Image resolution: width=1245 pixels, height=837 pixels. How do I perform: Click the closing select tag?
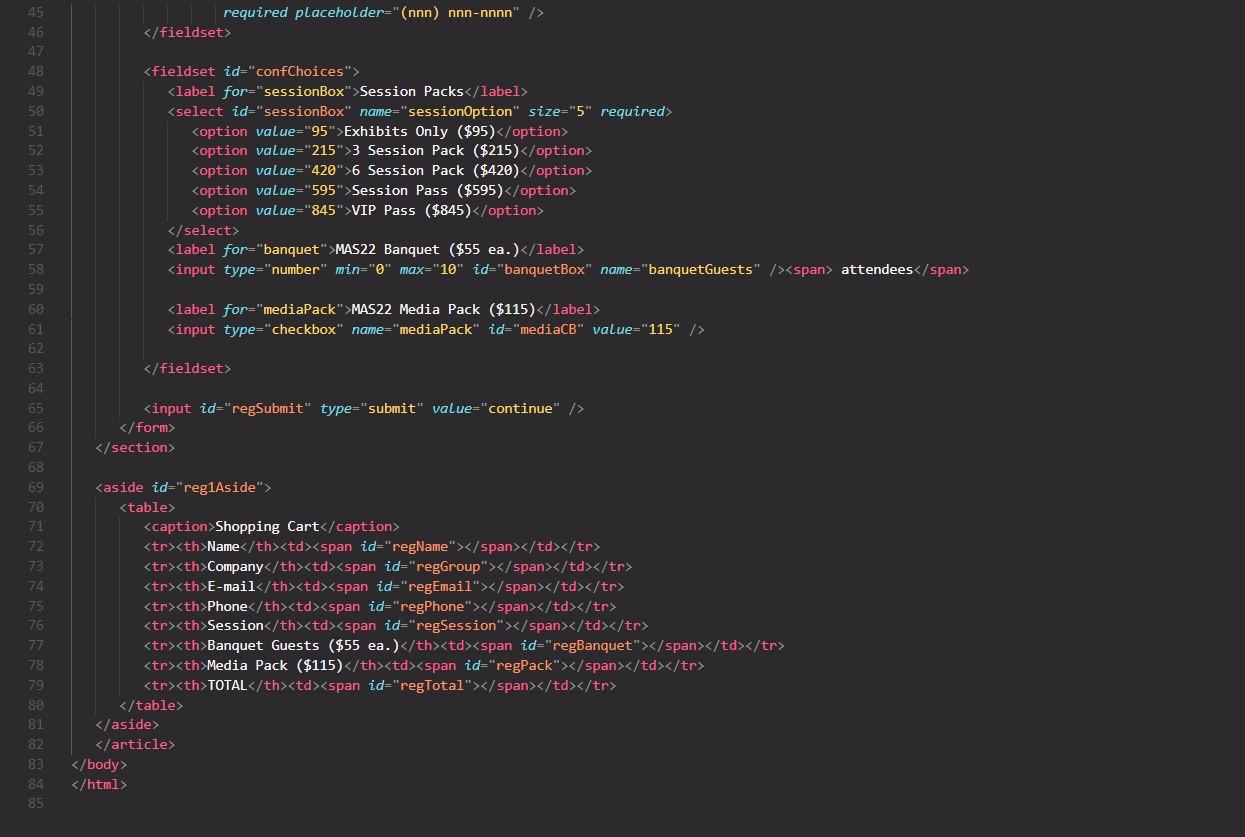203,230
